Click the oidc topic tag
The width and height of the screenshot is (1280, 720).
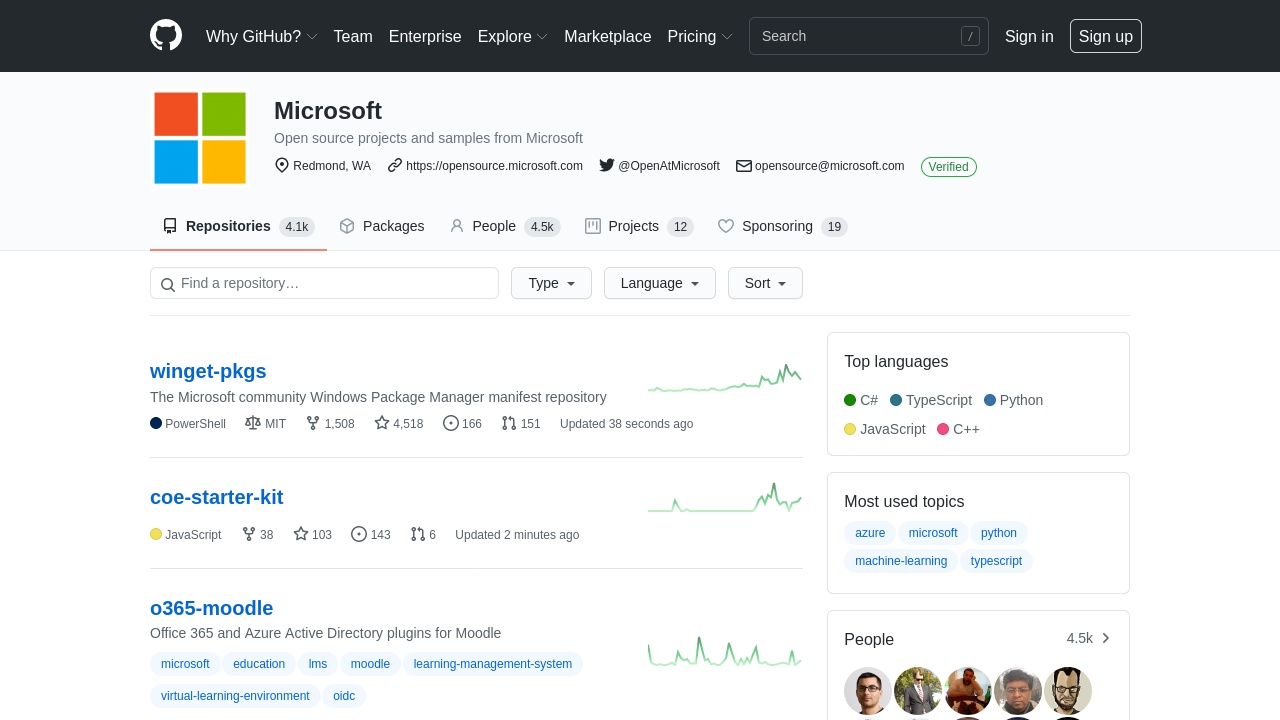coord(344,696)
